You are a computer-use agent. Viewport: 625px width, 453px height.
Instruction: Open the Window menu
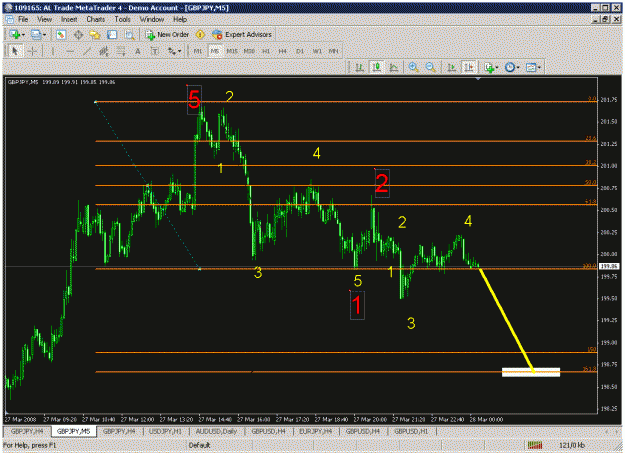click(x=151, y=19)
